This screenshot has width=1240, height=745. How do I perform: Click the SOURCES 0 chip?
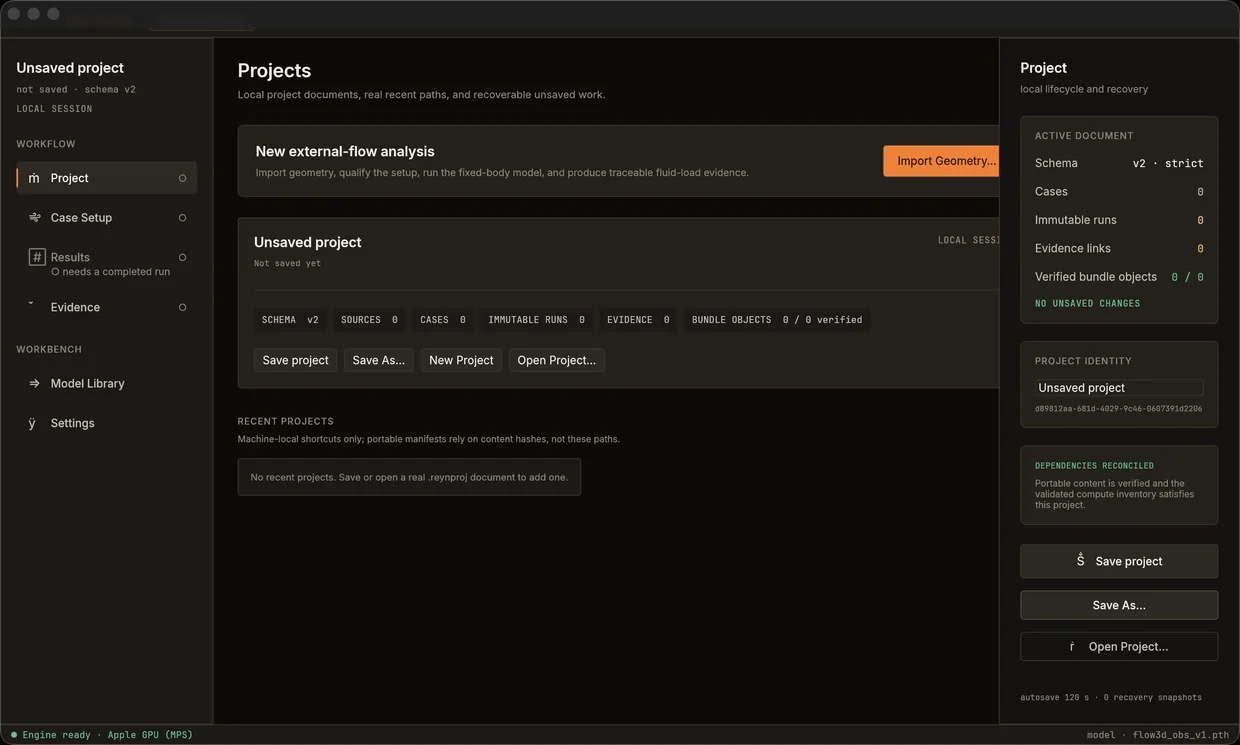click(369, 320)
